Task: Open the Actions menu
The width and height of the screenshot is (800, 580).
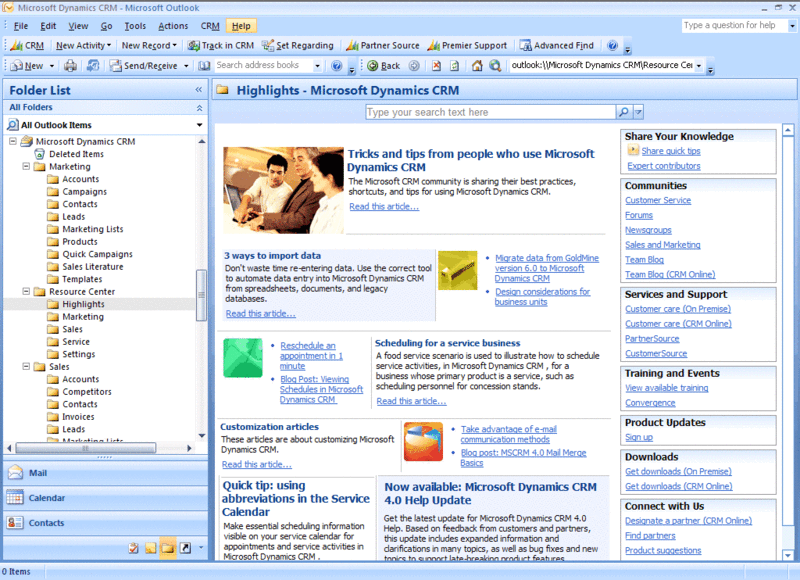Action: [x=173, y=26]
